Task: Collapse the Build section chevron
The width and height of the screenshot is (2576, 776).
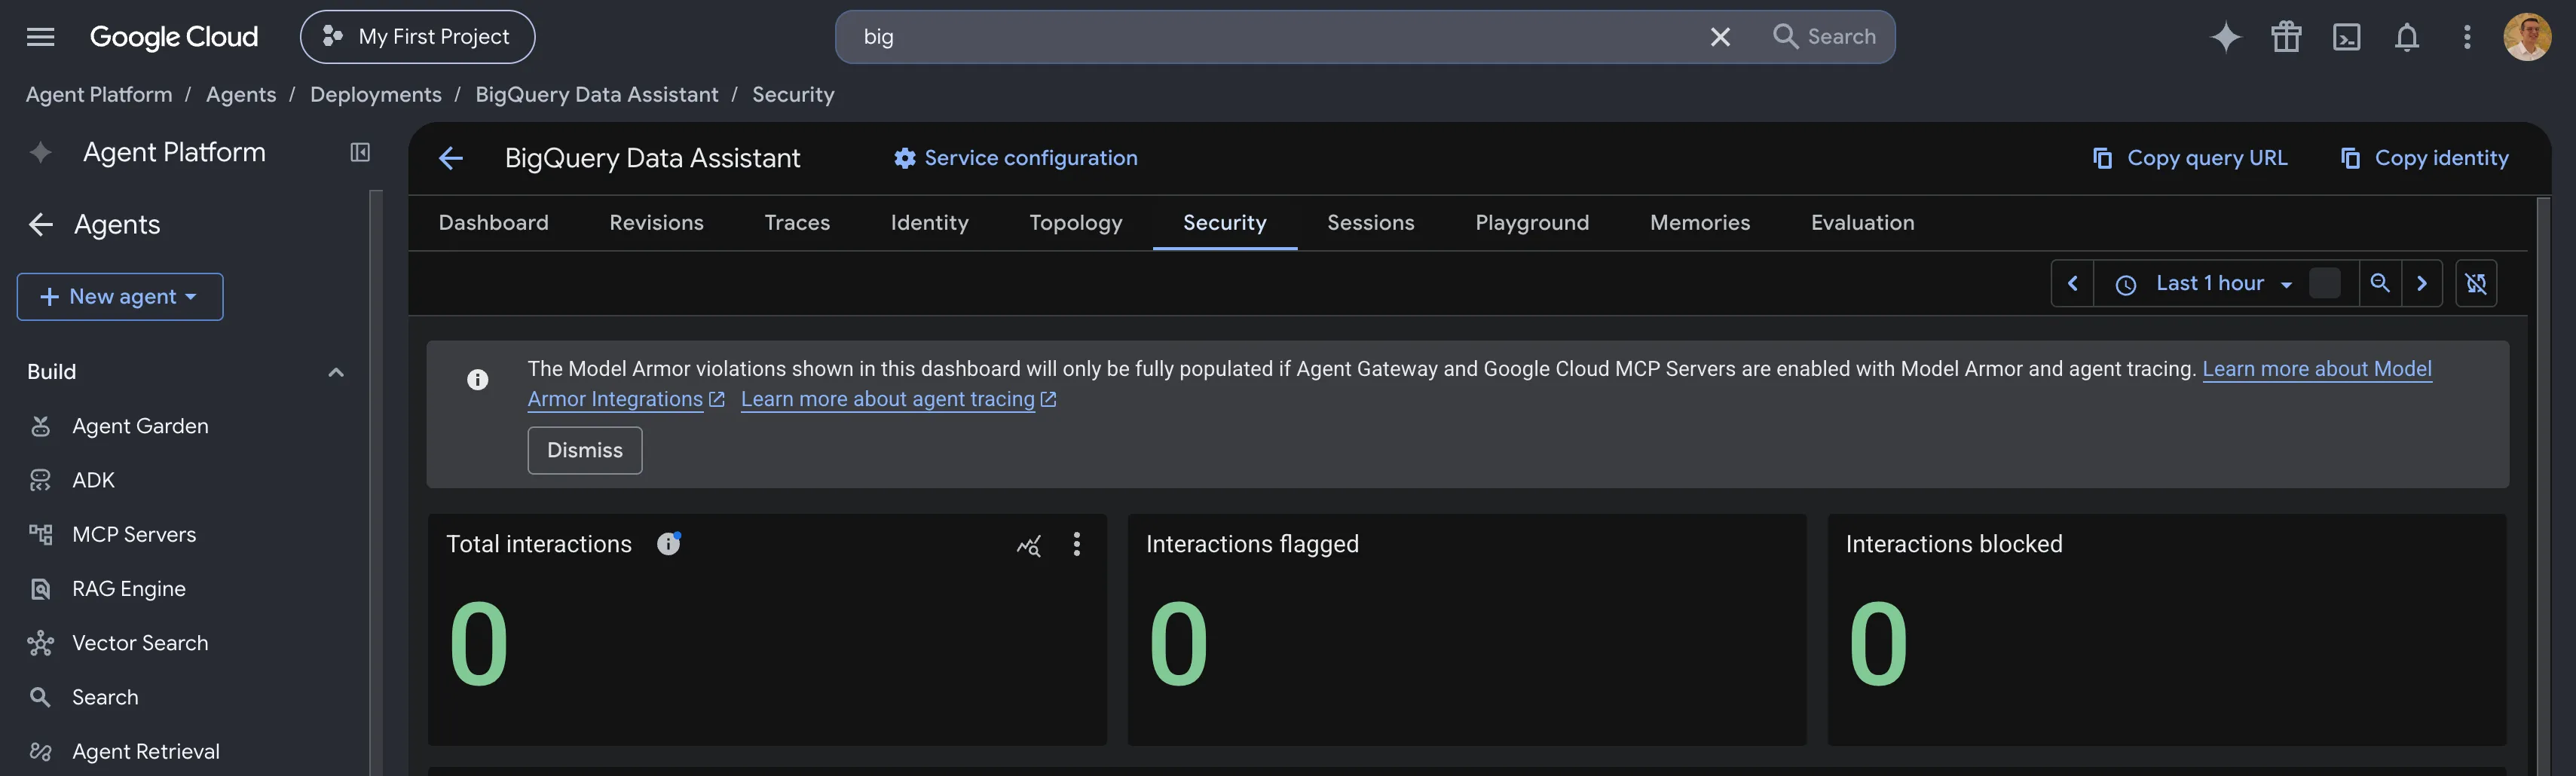Action: 336,372
